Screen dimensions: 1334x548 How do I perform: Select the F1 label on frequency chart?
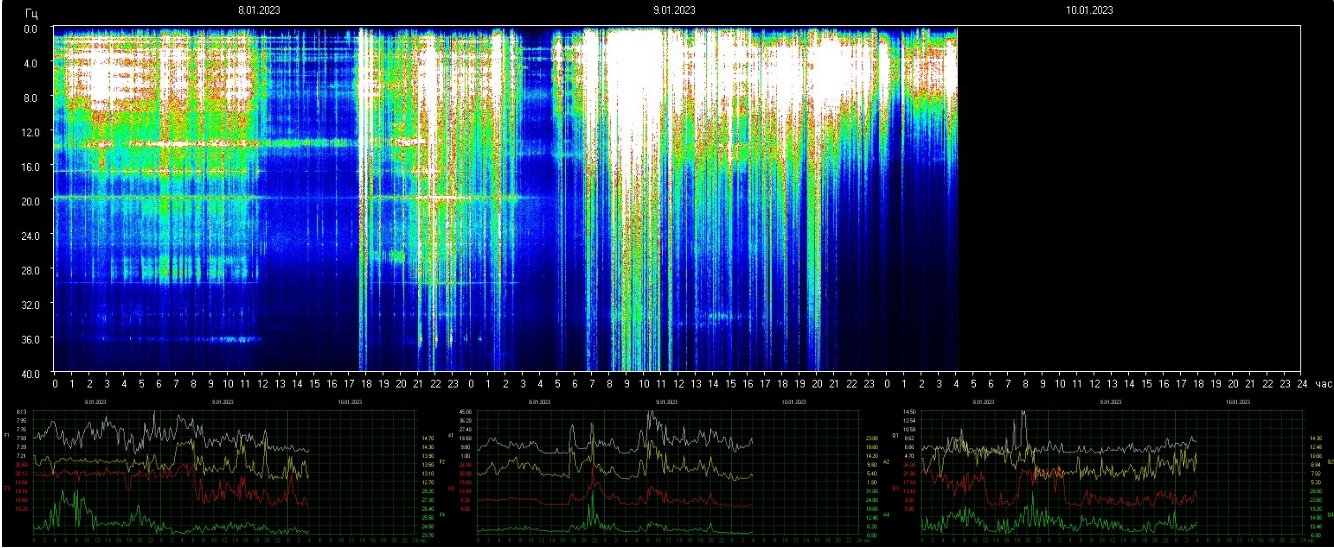pyautogui.click(x=7, y=436)
